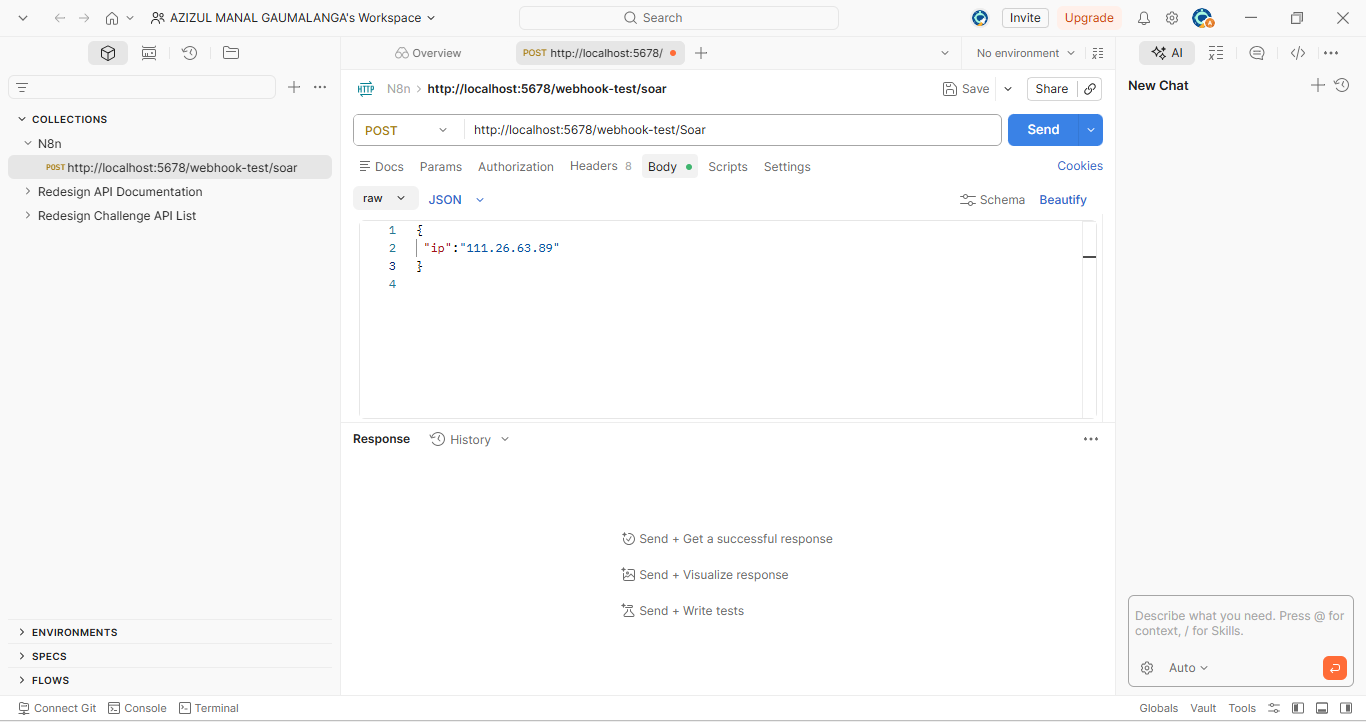Screen dimensions: 1366x722
Task: Switch to the Authorization tab
Action: (516, 167)
